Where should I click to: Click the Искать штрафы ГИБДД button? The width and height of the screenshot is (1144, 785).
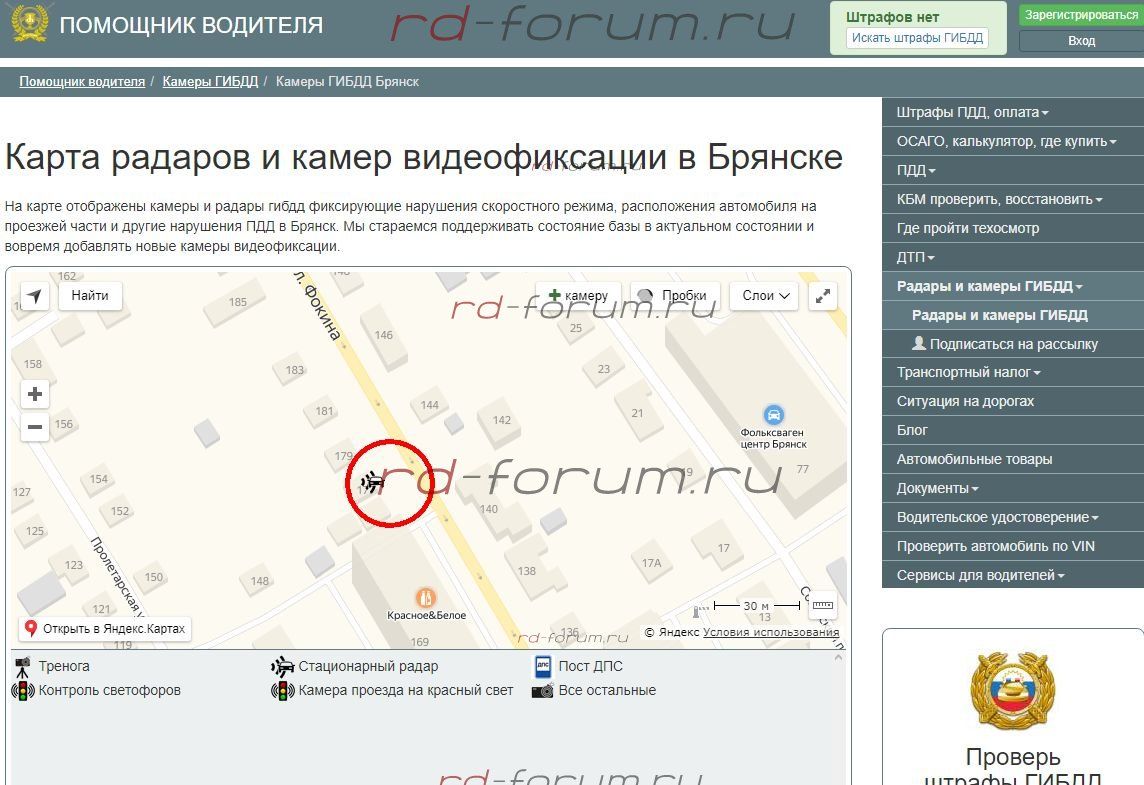(917, 38)
